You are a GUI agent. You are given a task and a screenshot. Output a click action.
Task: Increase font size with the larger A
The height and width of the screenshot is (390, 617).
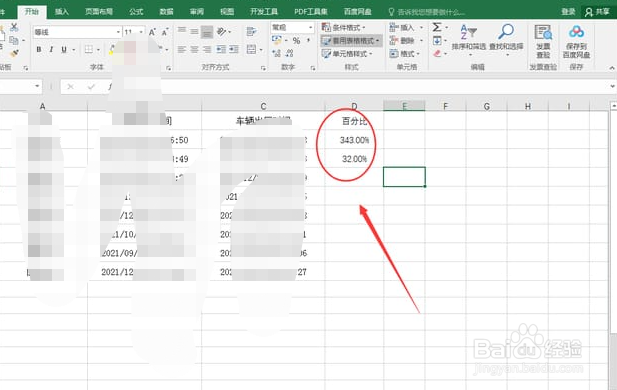point(152,32)
